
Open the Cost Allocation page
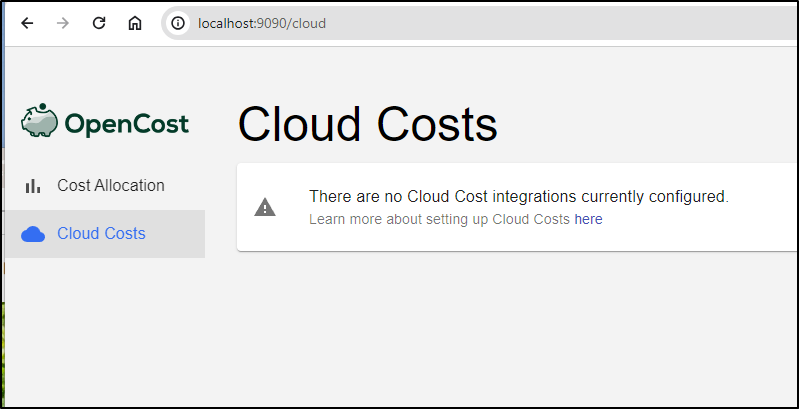click(x=104, y=185)
